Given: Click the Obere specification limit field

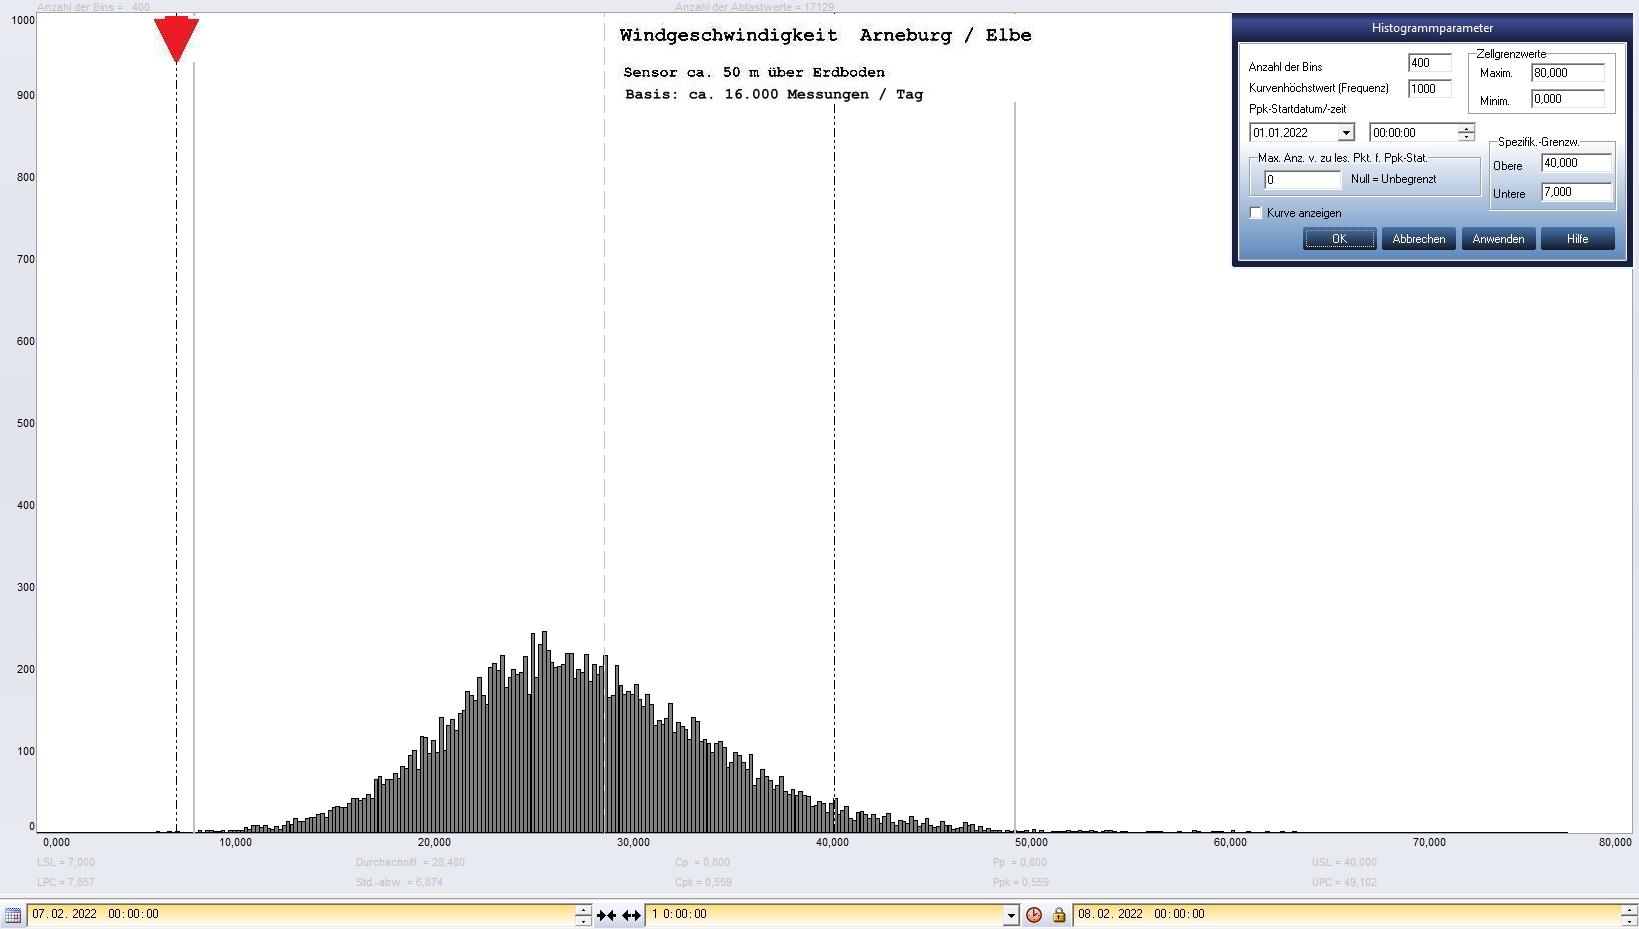Looking at the screenshot, I should (x=1576, y=163).
